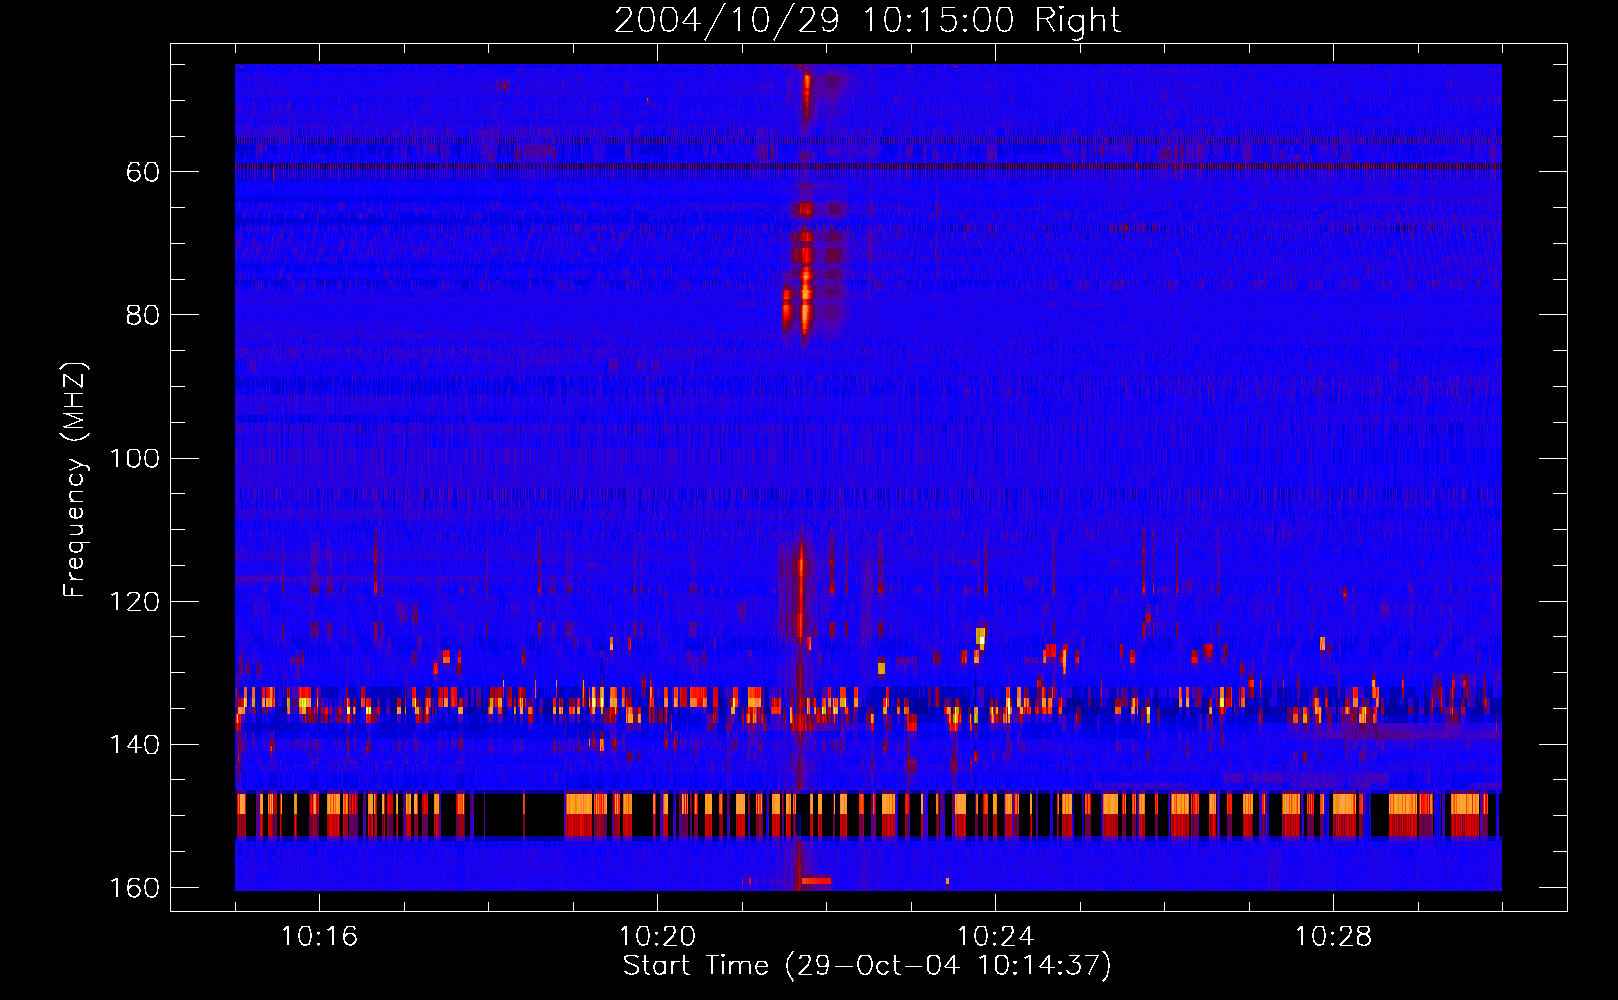This screenshot has width=1618, height=1000.
Task: Click the 60 frequency tick label
Action: tap(143, 172)
